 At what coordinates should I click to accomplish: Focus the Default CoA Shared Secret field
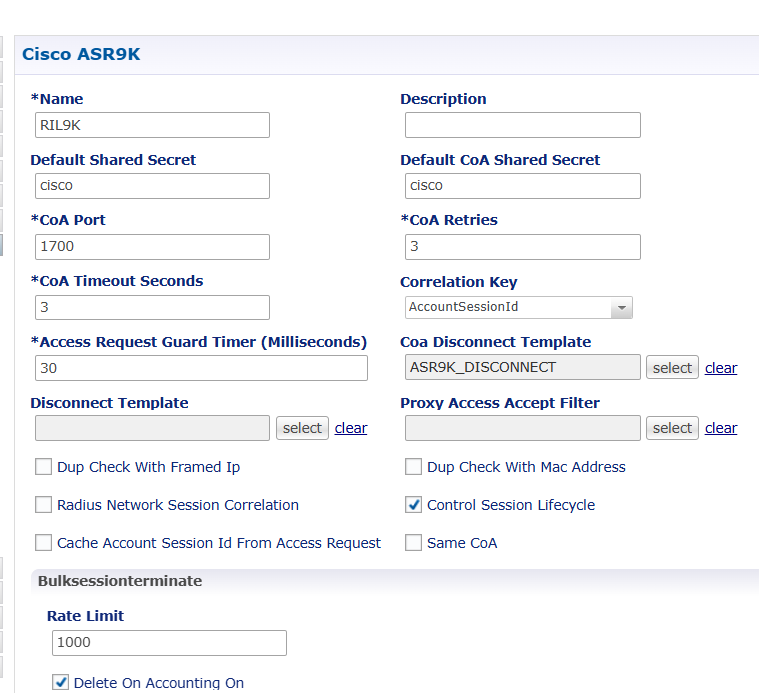click(523, 186)
